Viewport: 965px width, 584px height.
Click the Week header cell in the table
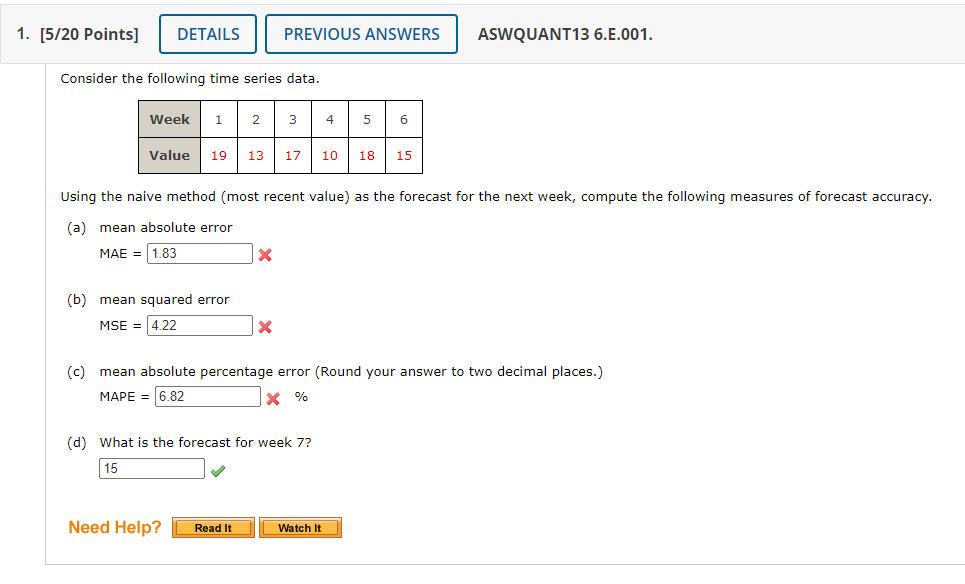coord(169,119)
